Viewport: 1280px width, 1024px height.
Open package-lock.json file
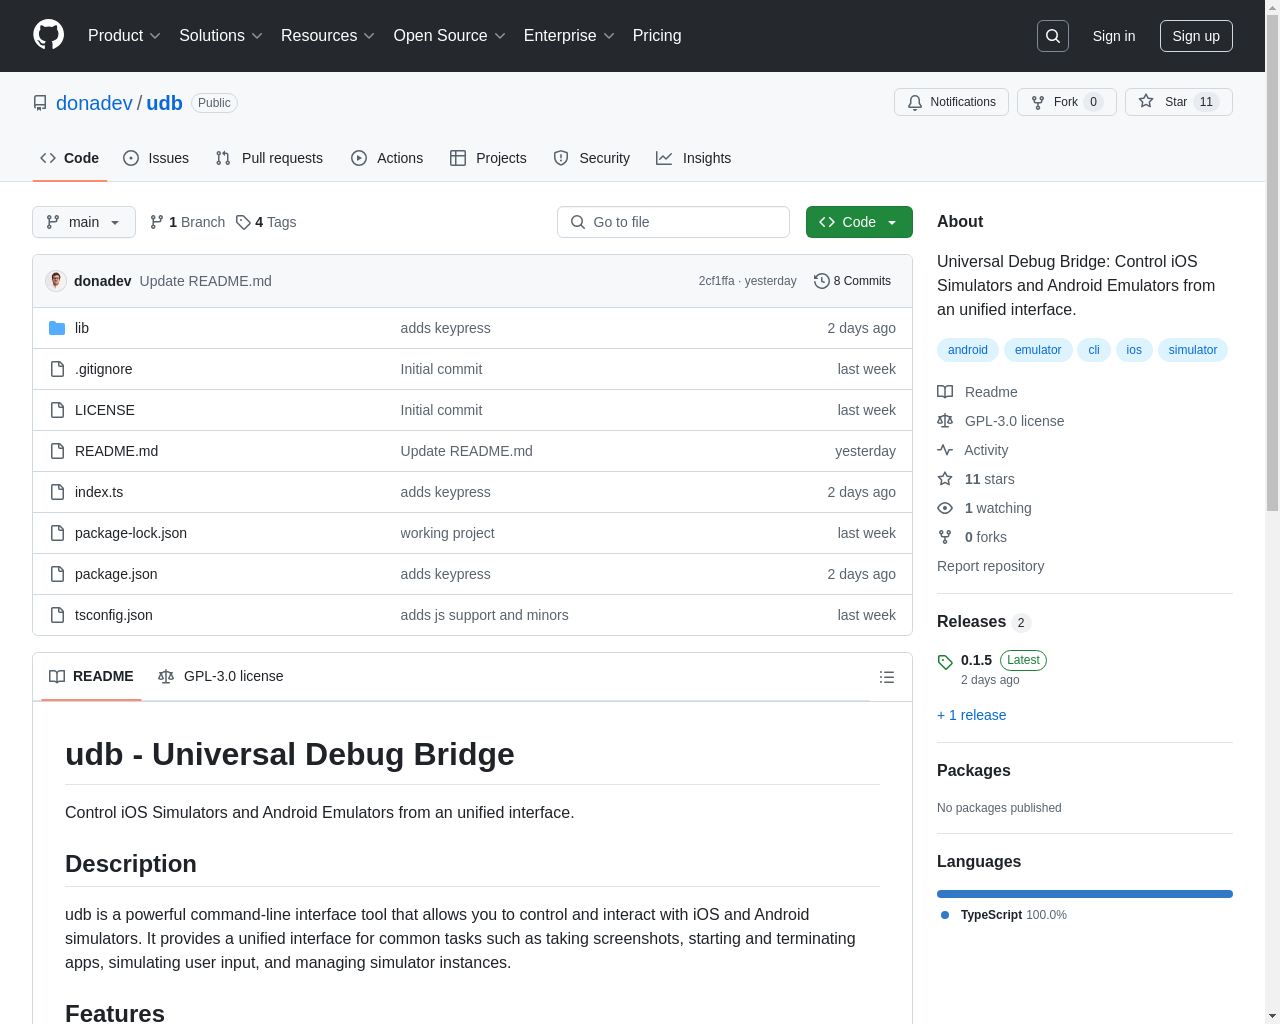click(x=131, y=533)
